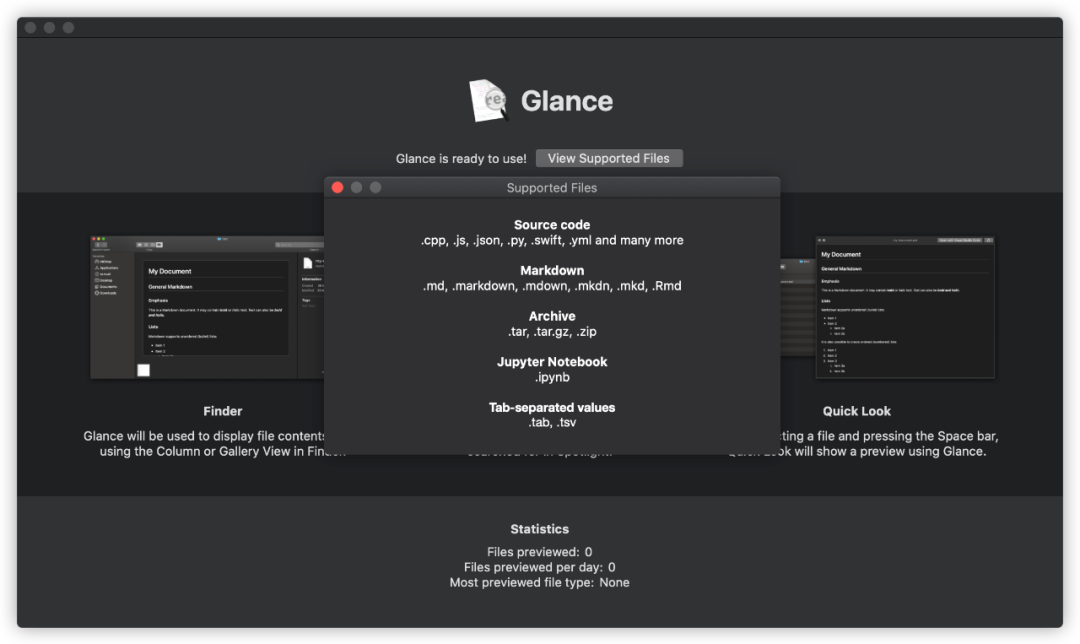Click the Quick Look section title
This screenshot has height=644, width=1080.
pos(856,411)
